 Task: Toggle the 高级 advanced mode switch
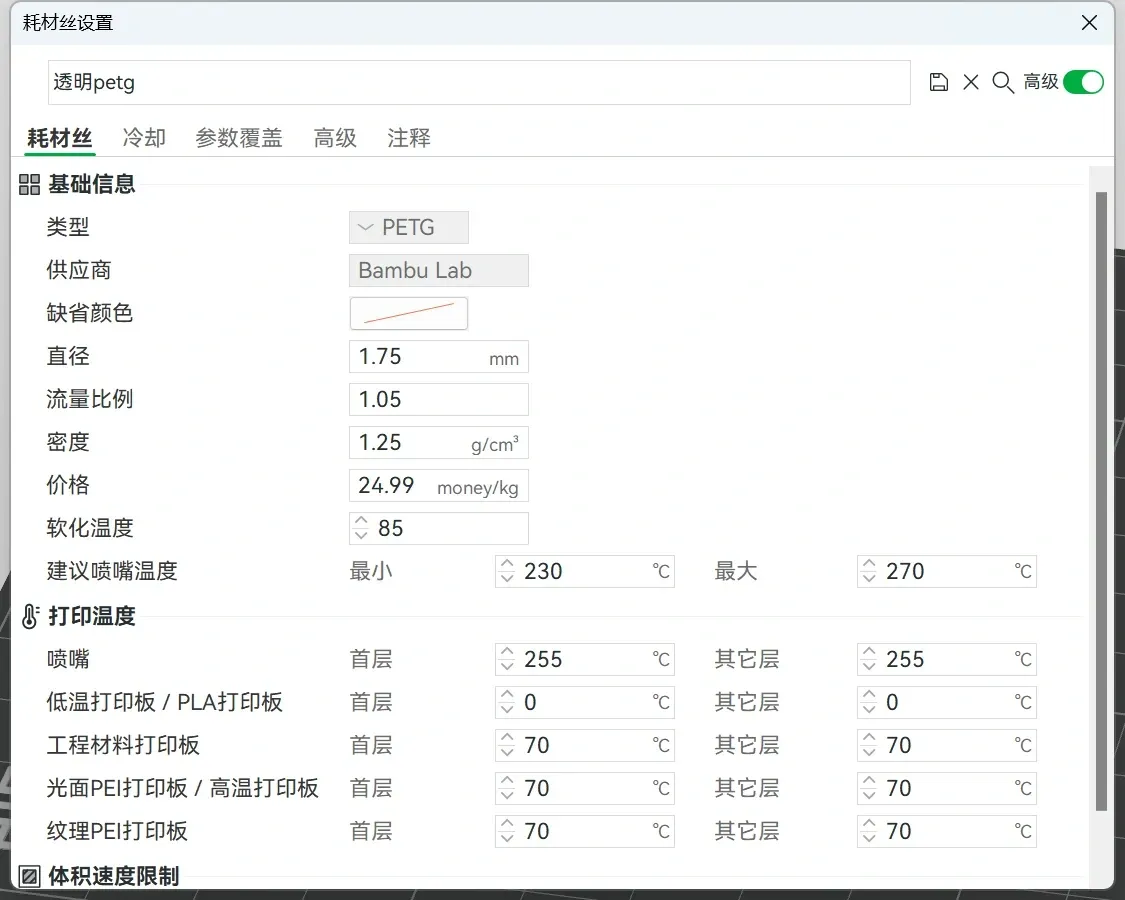[1083, 82]
